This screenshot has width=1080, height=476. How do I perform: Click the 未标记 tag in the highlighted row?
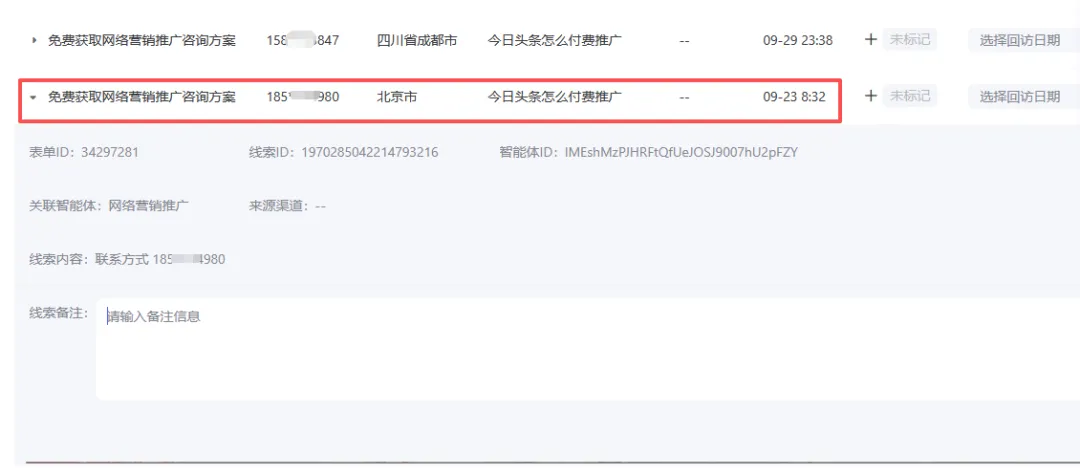(910, 96)
